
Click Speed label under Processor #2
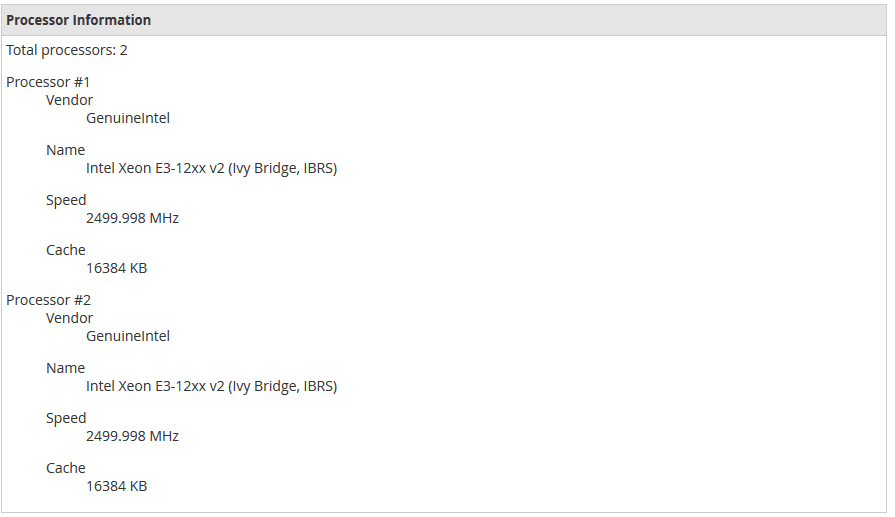(x=66, y=418)
